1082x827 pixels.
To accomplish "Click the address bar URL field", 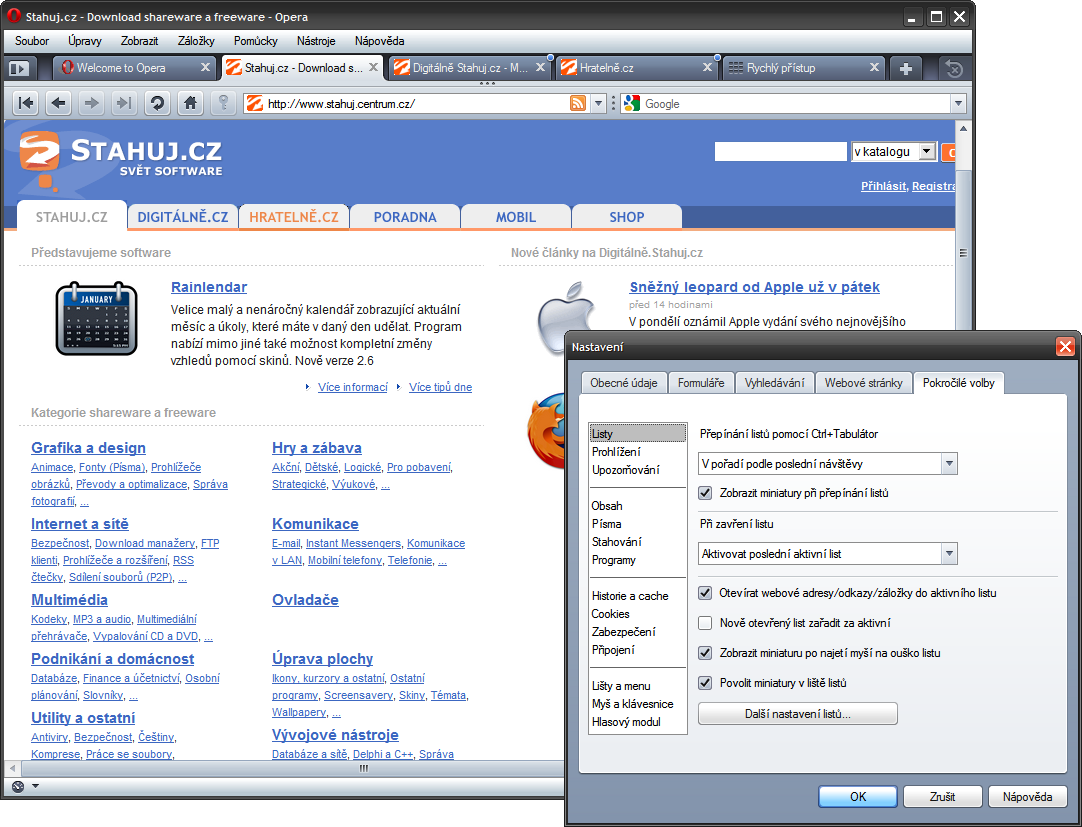I will click(x=417, y=104).
